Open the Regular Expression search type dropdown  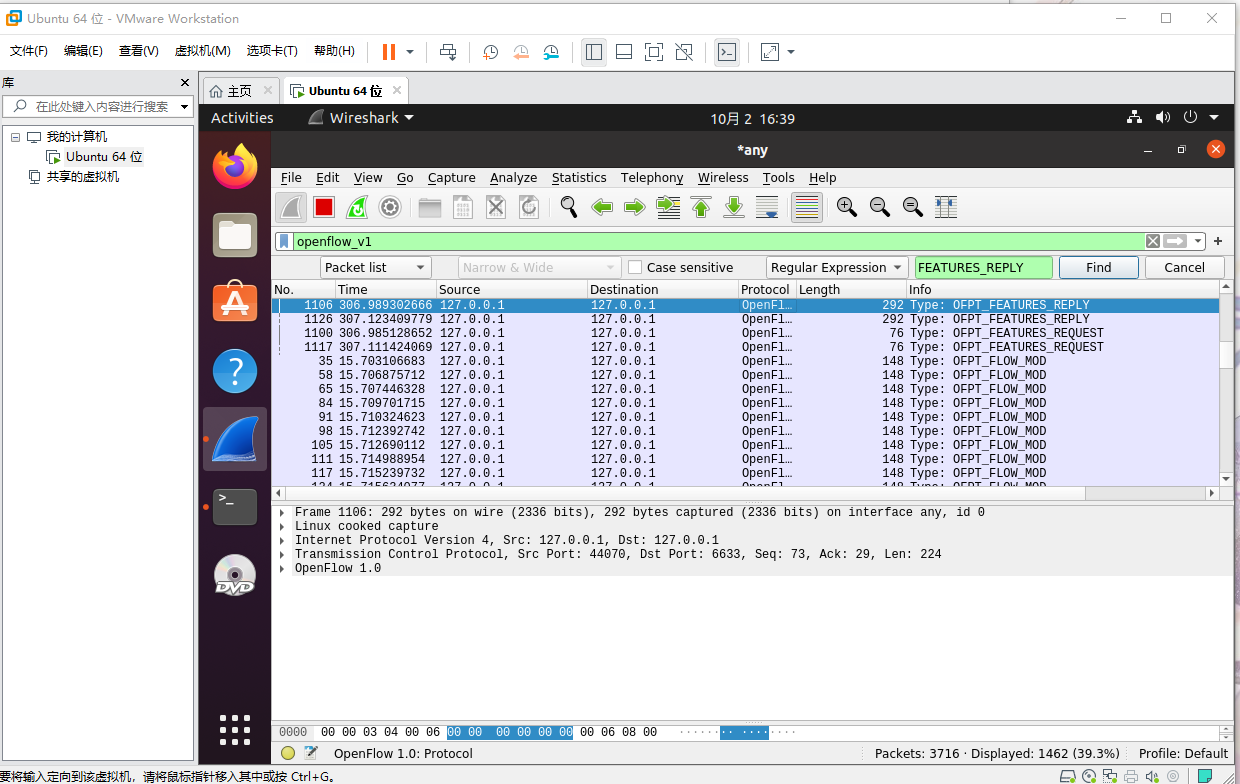(837, 267)
